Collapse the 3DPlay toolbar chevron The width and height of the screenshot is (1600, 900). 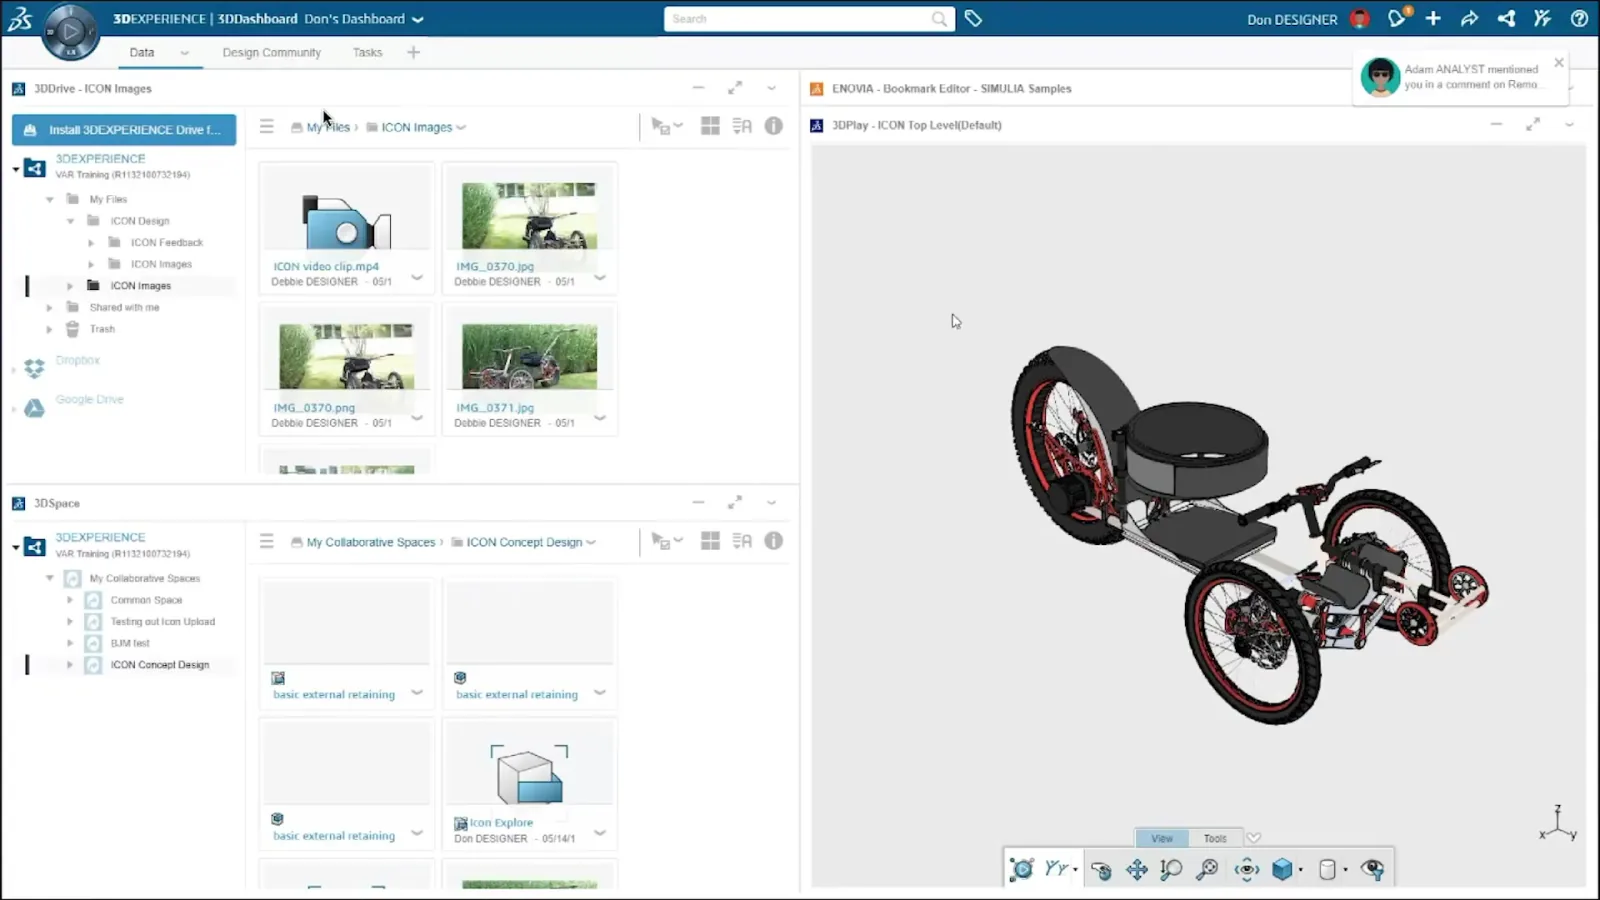[x=1254, y=838]
